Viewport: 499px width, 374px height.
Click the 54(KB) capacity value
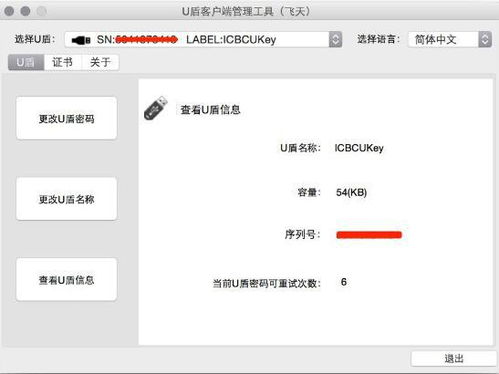(x=351, y=192)
